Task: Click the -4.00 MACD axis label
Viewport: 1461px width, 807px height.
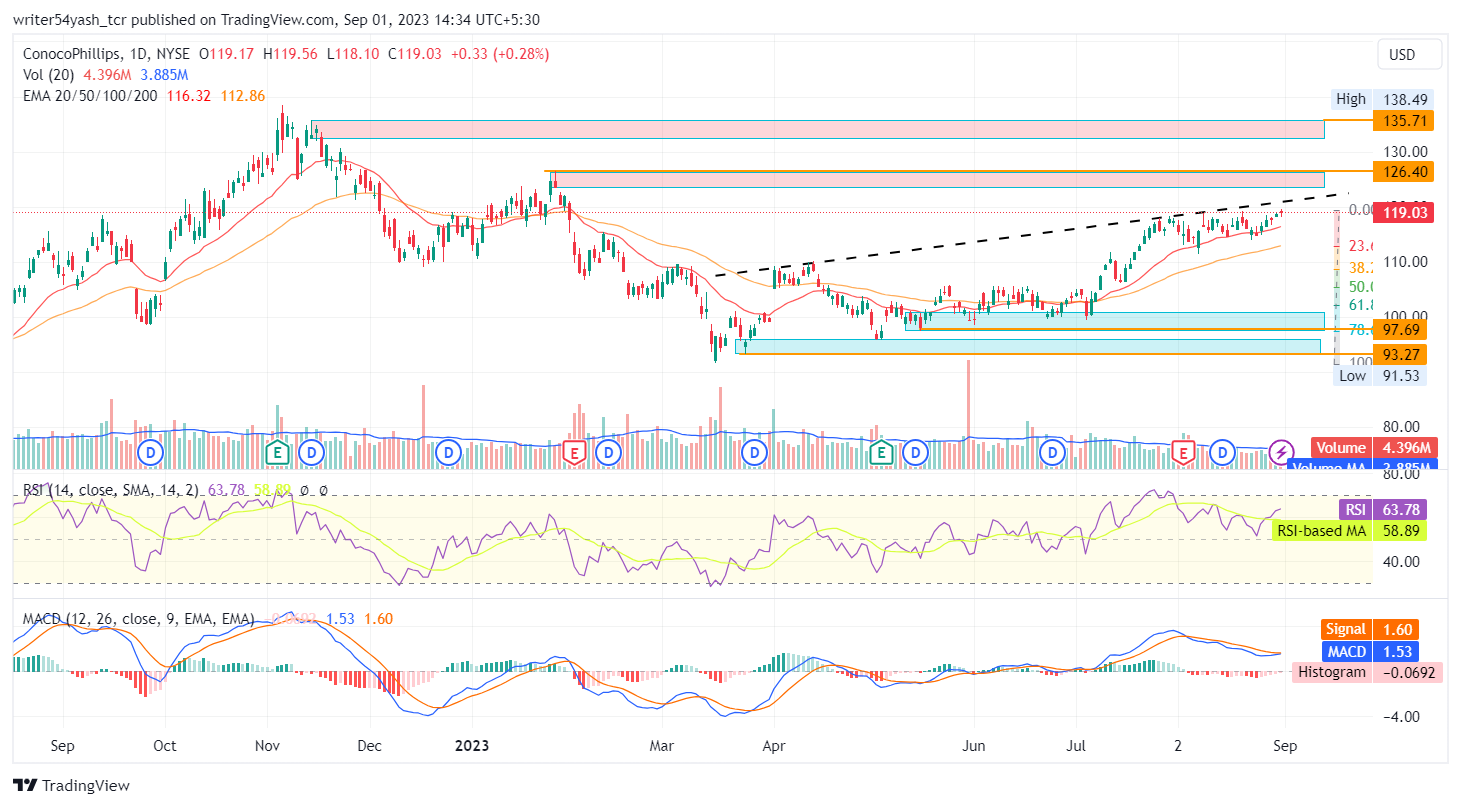Action: click(1401, 717)
